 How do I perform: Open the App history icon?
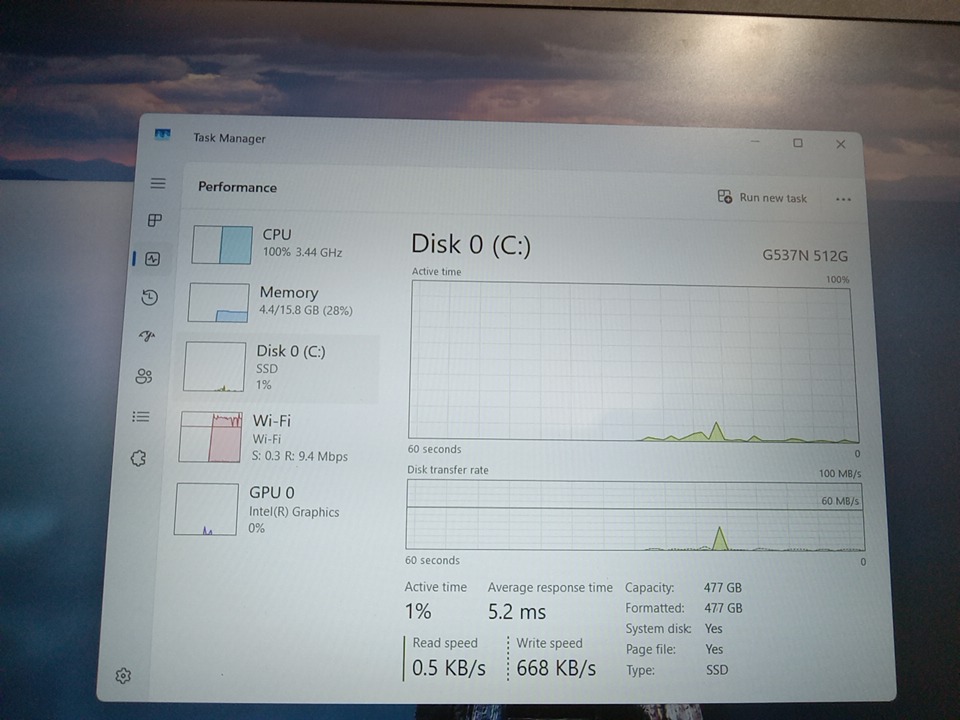(150, 297)
